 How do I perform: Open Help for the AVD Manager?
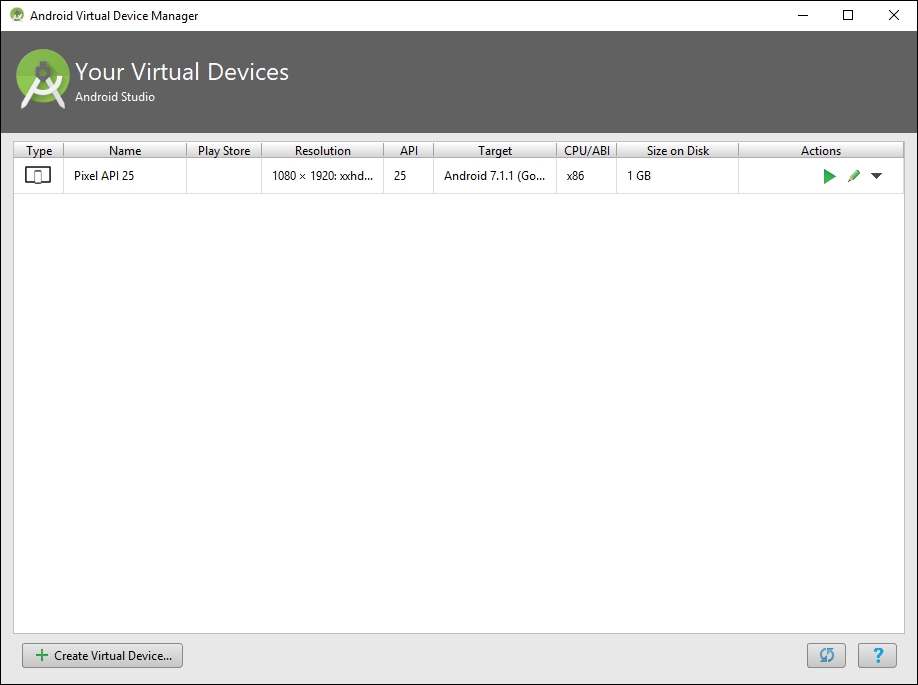click(x=877, y=655)
